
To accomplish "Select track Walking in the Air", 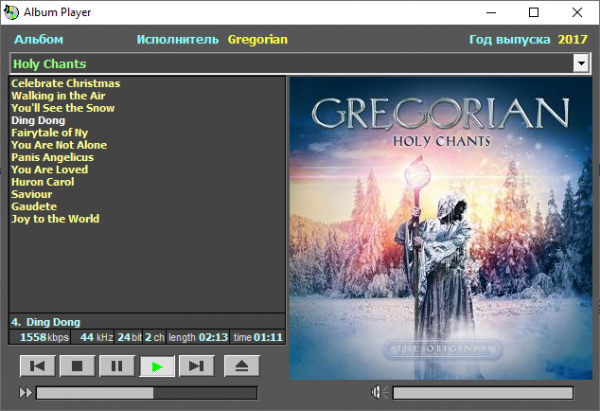I will pos(58,96).
